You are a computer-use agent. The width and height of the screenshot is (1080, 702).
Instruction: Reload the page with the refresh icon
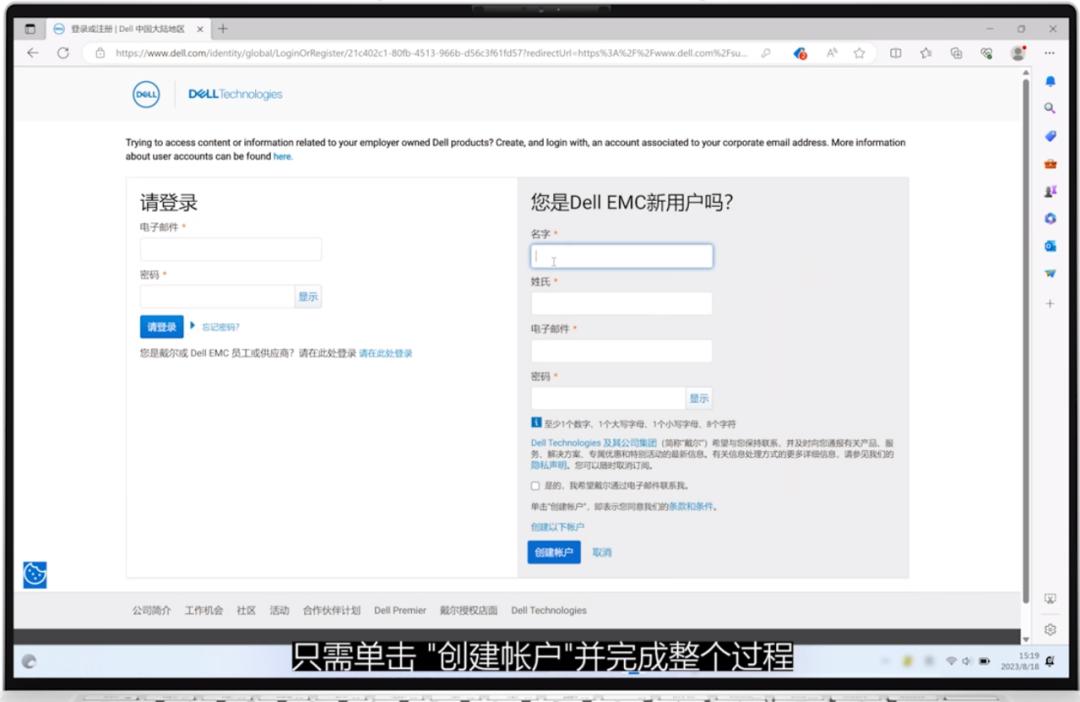point(63,53)
